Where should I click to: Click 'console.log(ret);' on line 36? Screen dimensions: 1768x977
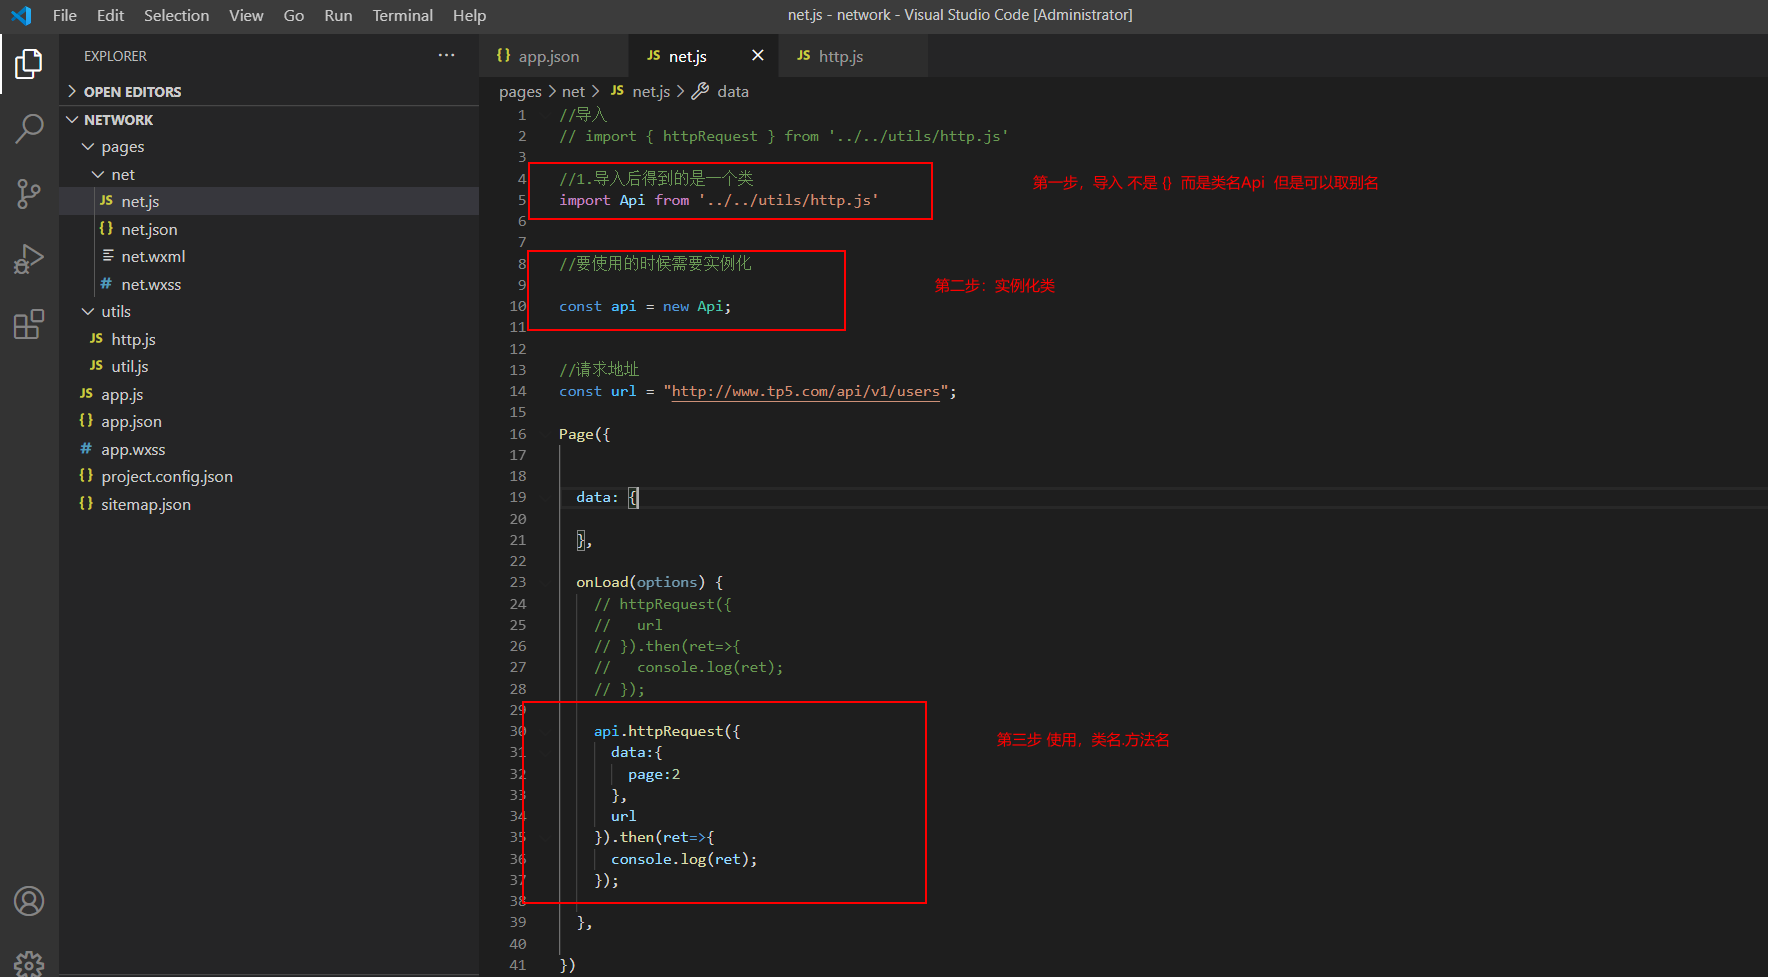tap(684, 859)
